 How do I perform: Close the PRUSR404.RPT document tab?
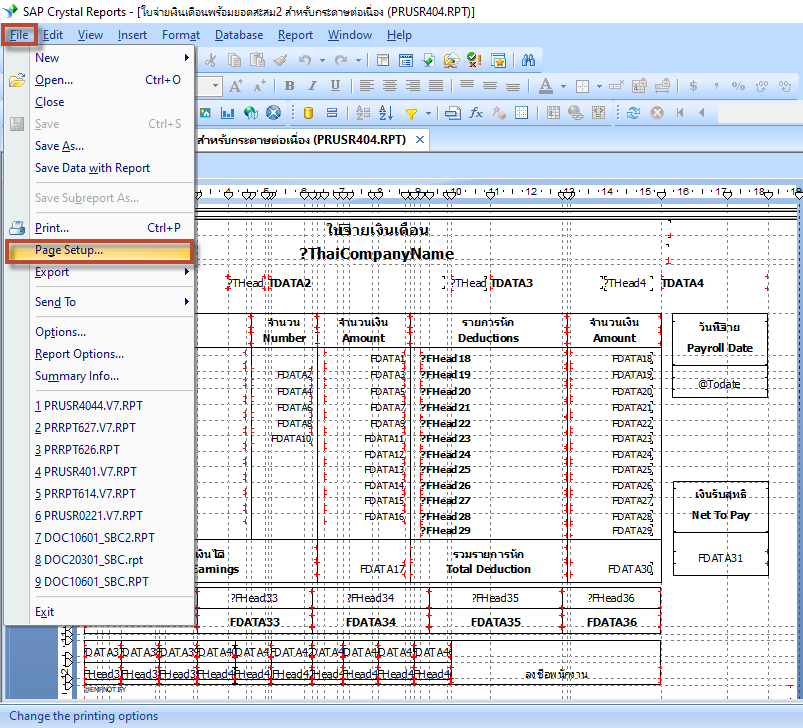click(x=420, y=140)
